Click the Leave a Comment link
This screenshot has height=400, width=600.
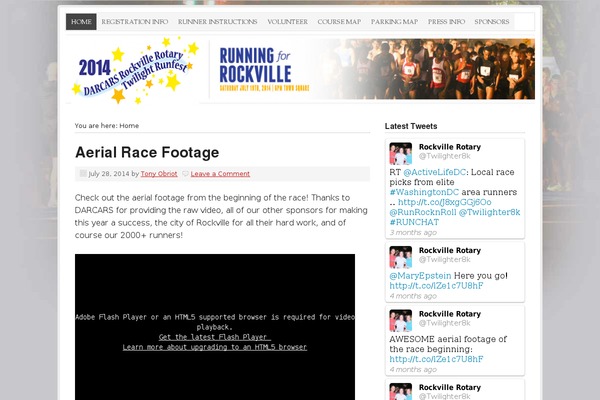[220, 174]
